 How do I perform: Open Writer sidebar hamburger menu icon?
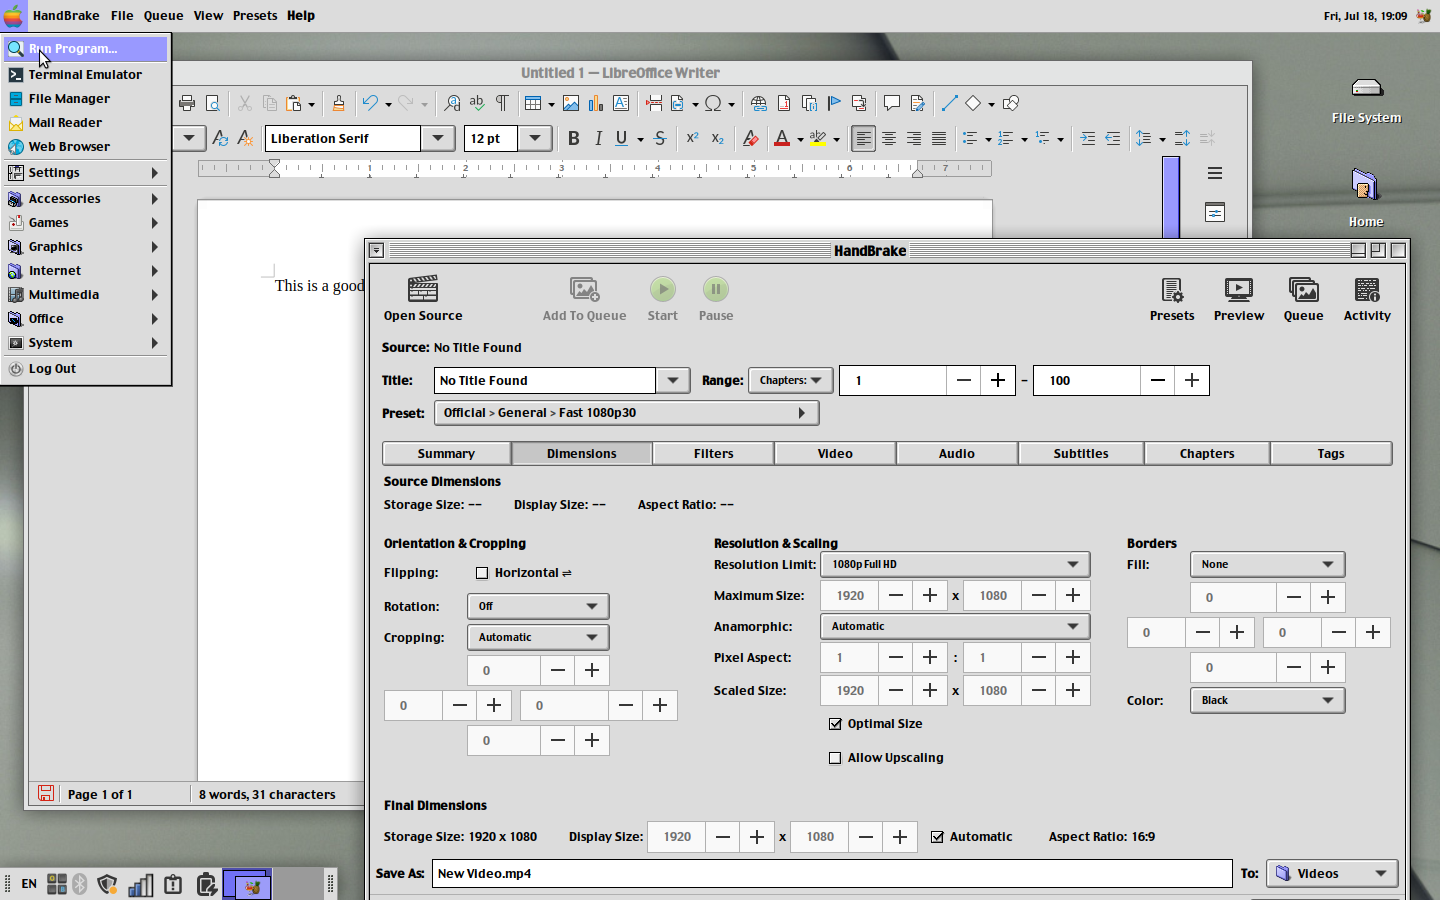tap(1215, 173)
